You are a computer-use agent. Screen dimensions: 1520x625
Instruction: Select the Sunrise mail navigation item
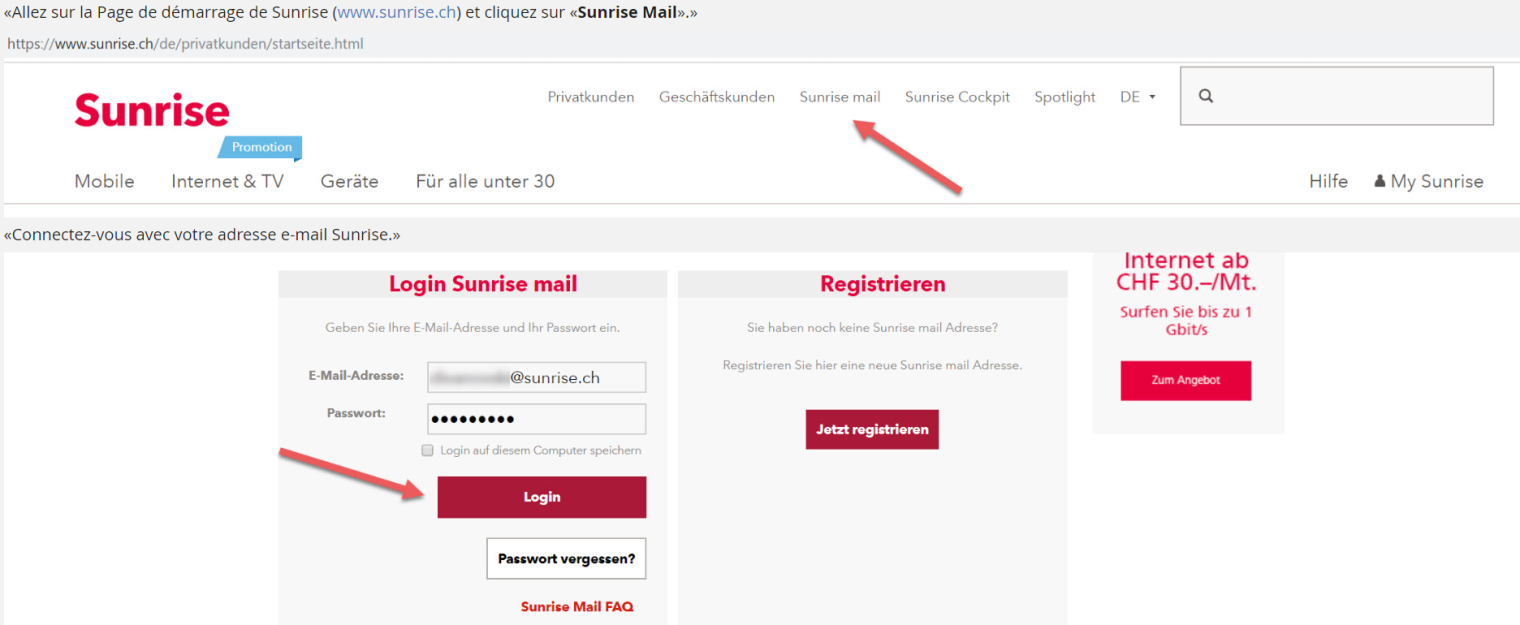pyautogui.click(x=839, y=96)
